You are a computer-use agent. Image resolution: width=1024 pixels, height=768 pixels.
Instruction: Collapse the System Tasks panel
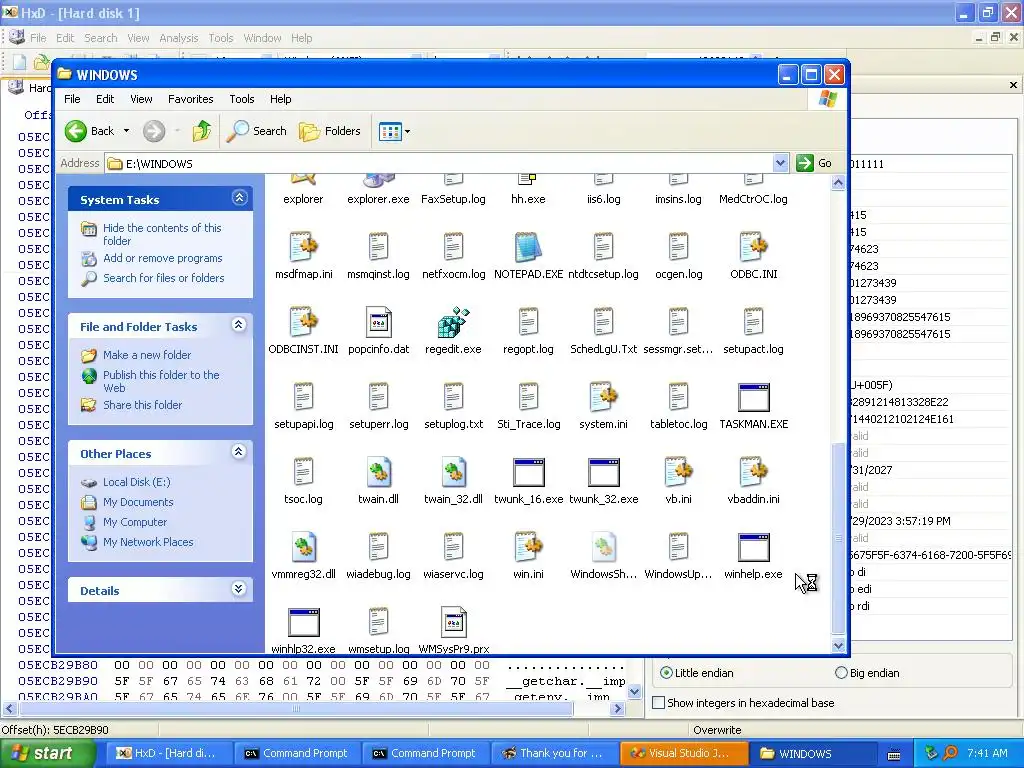coord(240,198)
